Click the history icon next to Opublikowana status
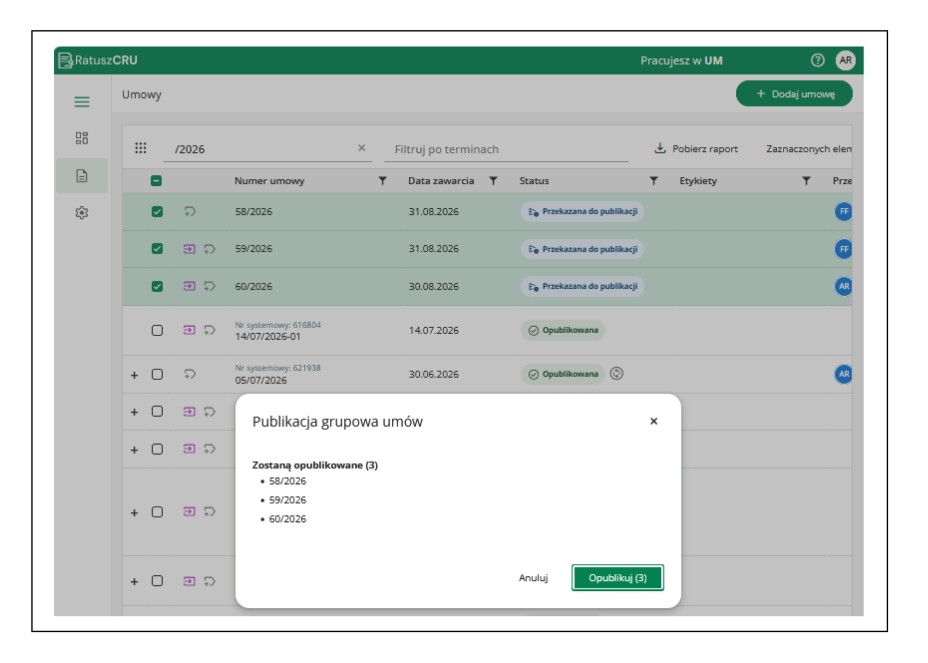 [616, 374]
